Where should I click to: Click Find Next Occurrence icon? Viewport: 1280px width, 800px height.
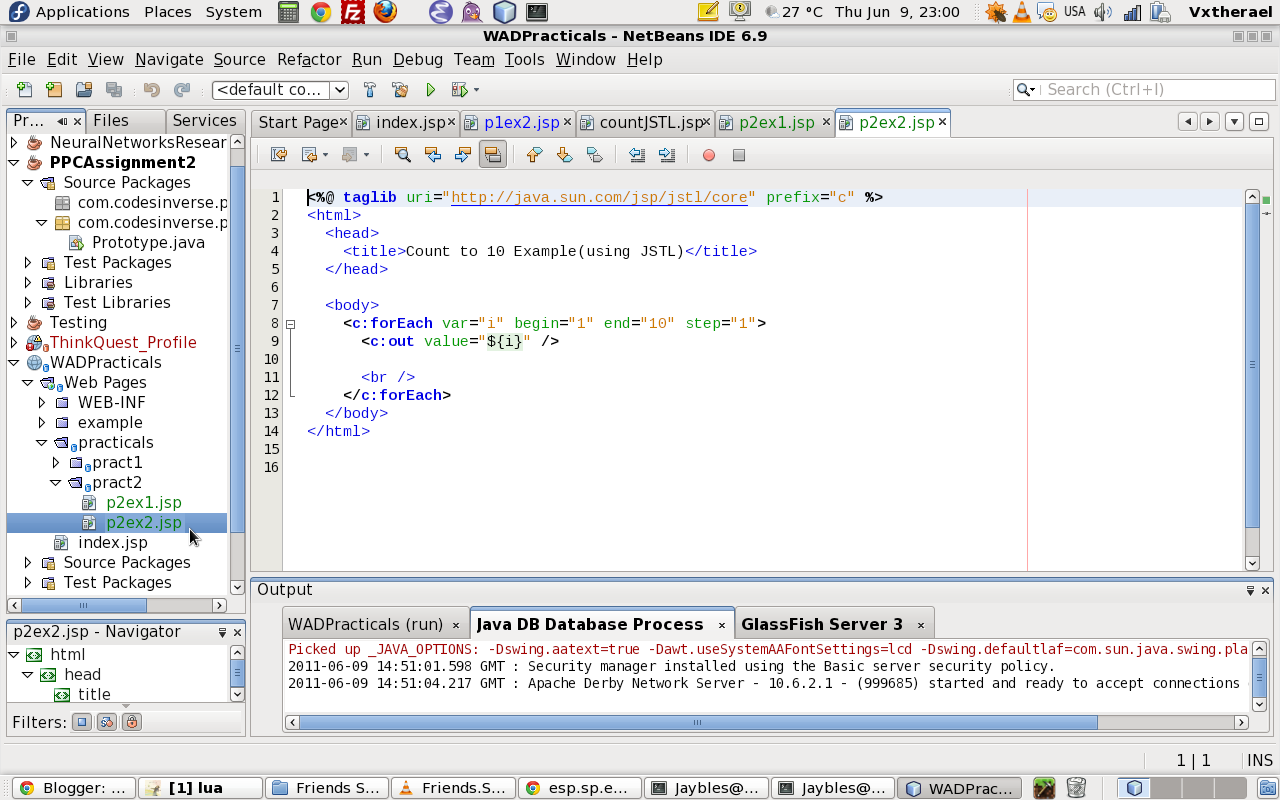[x=462, y=155]
